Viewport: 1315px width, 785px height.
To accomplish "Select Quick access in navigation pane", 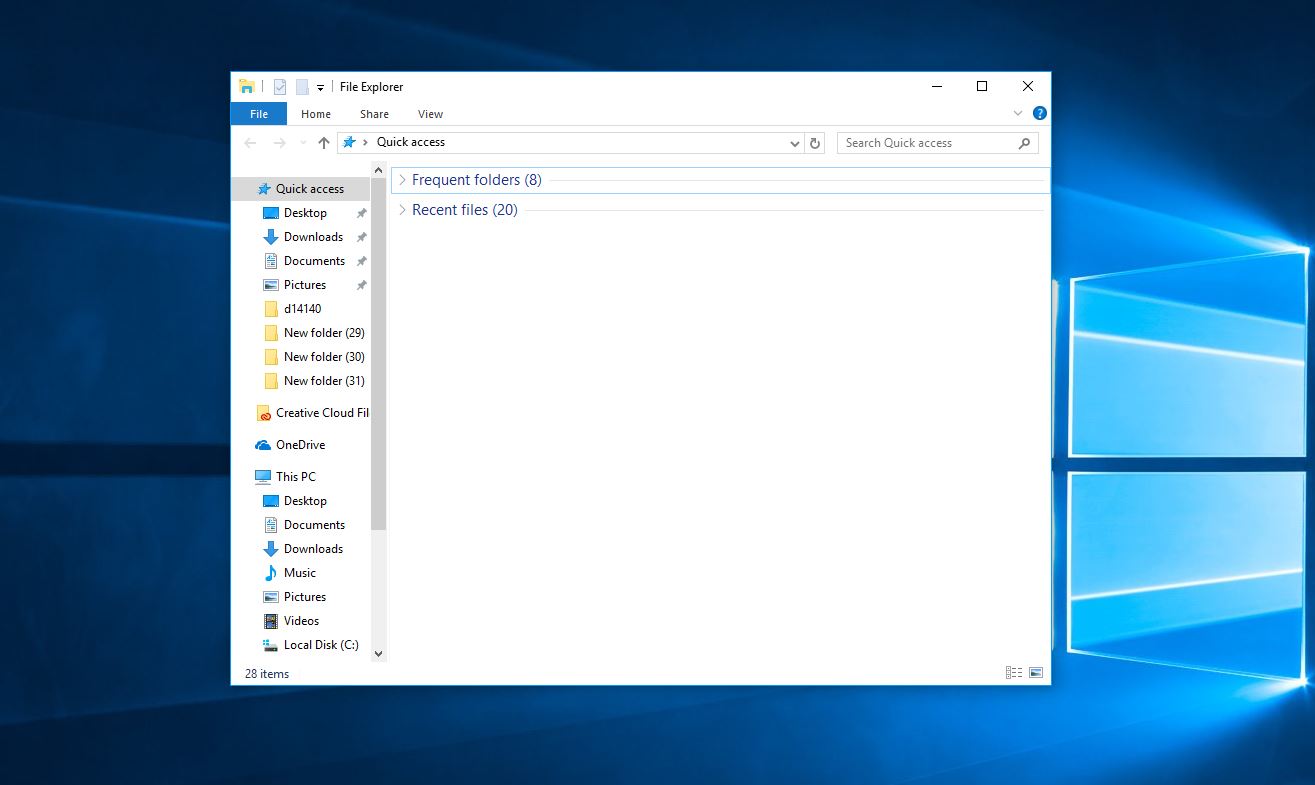I will point(301,189).
